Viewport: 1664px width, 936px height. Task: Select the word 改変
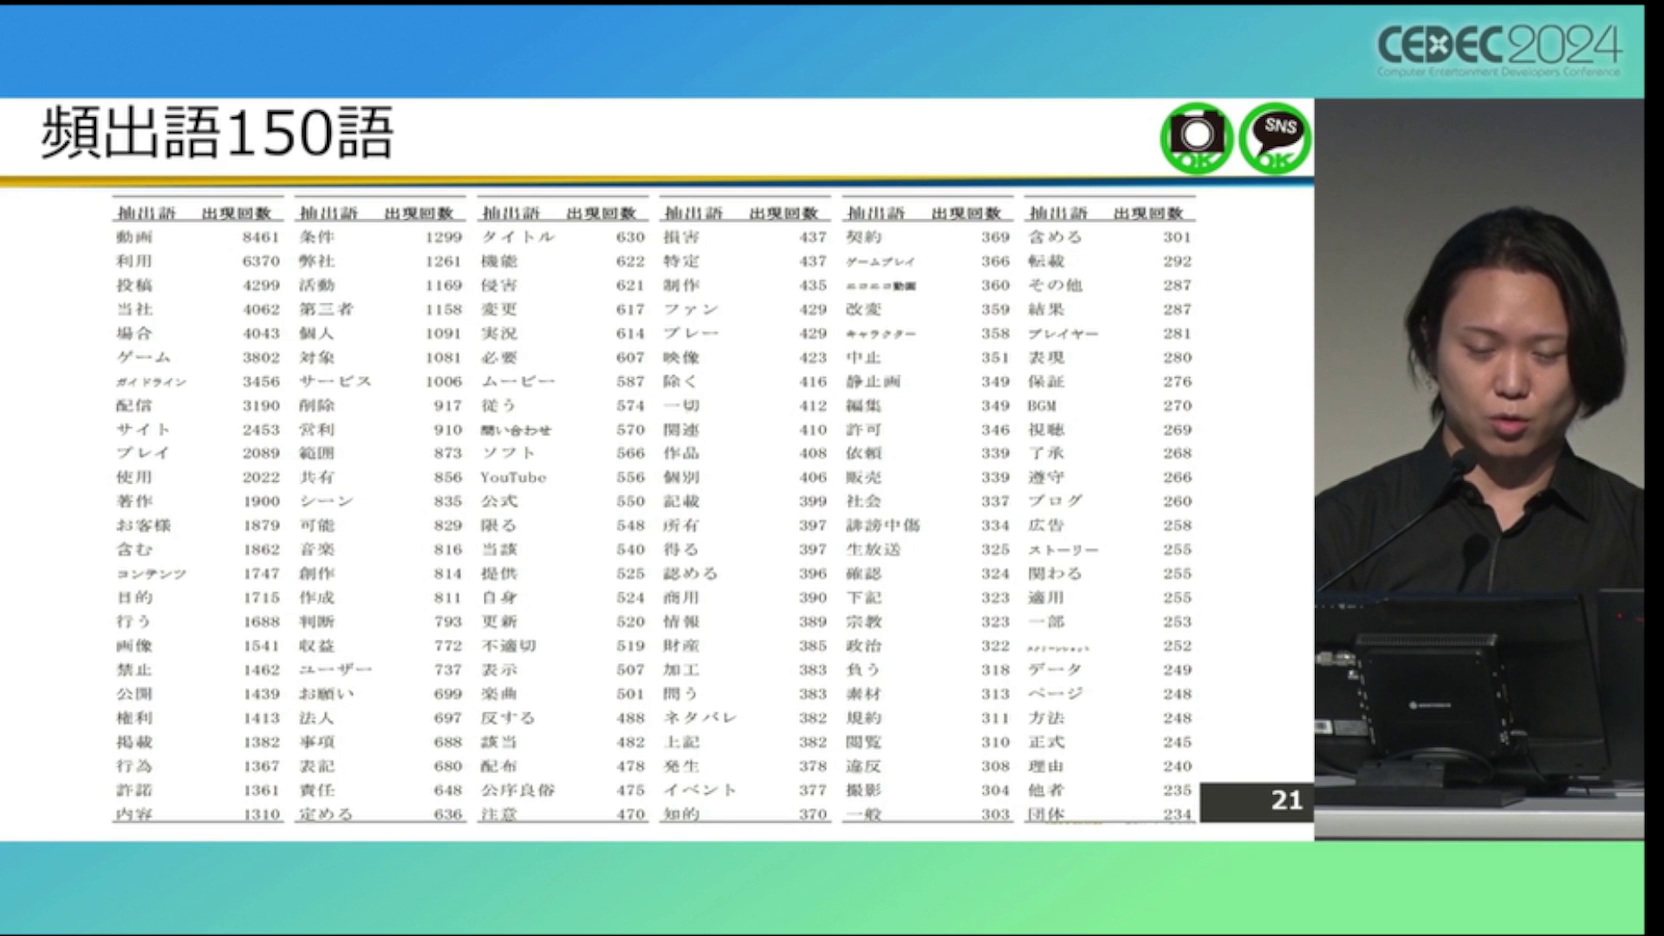point(864,309)
